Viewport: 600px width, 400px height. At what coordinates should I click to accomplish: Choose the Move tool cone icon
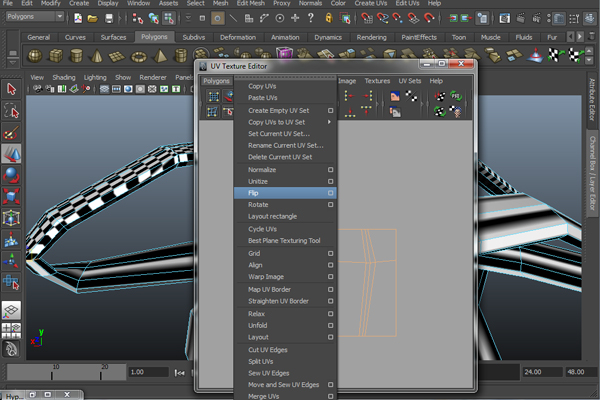(11, 154)
